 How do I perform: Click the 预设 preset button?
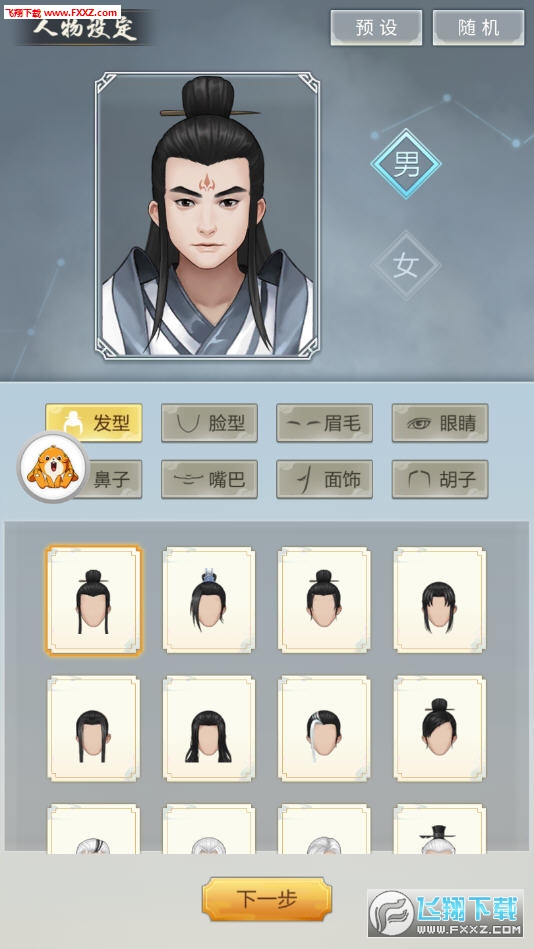click(x=376, y=28)
